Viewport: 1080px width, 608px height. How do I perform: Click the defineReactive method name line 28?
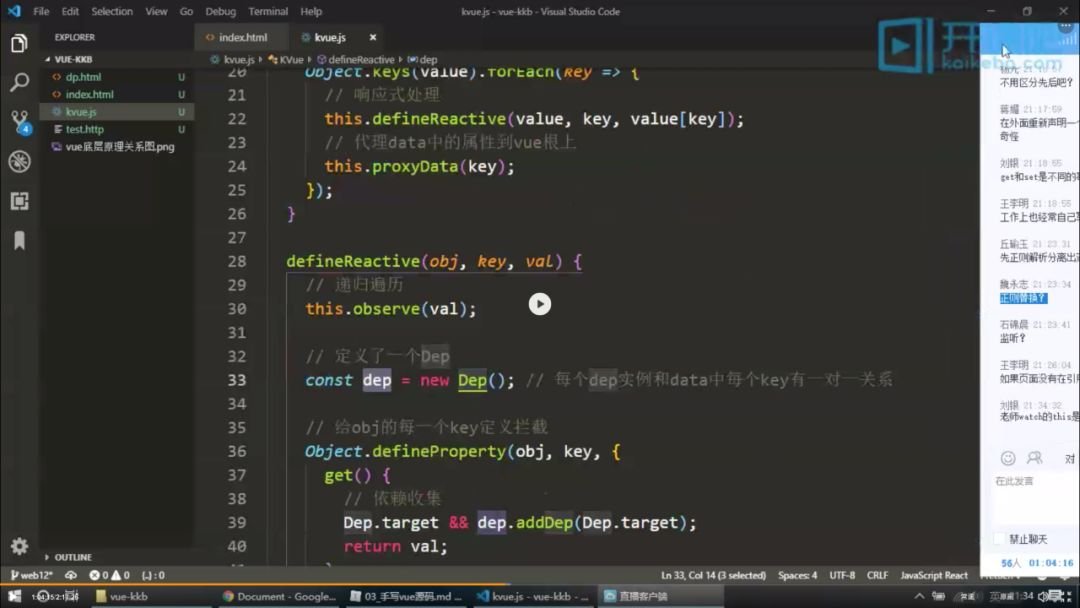(x=353, y=262)
